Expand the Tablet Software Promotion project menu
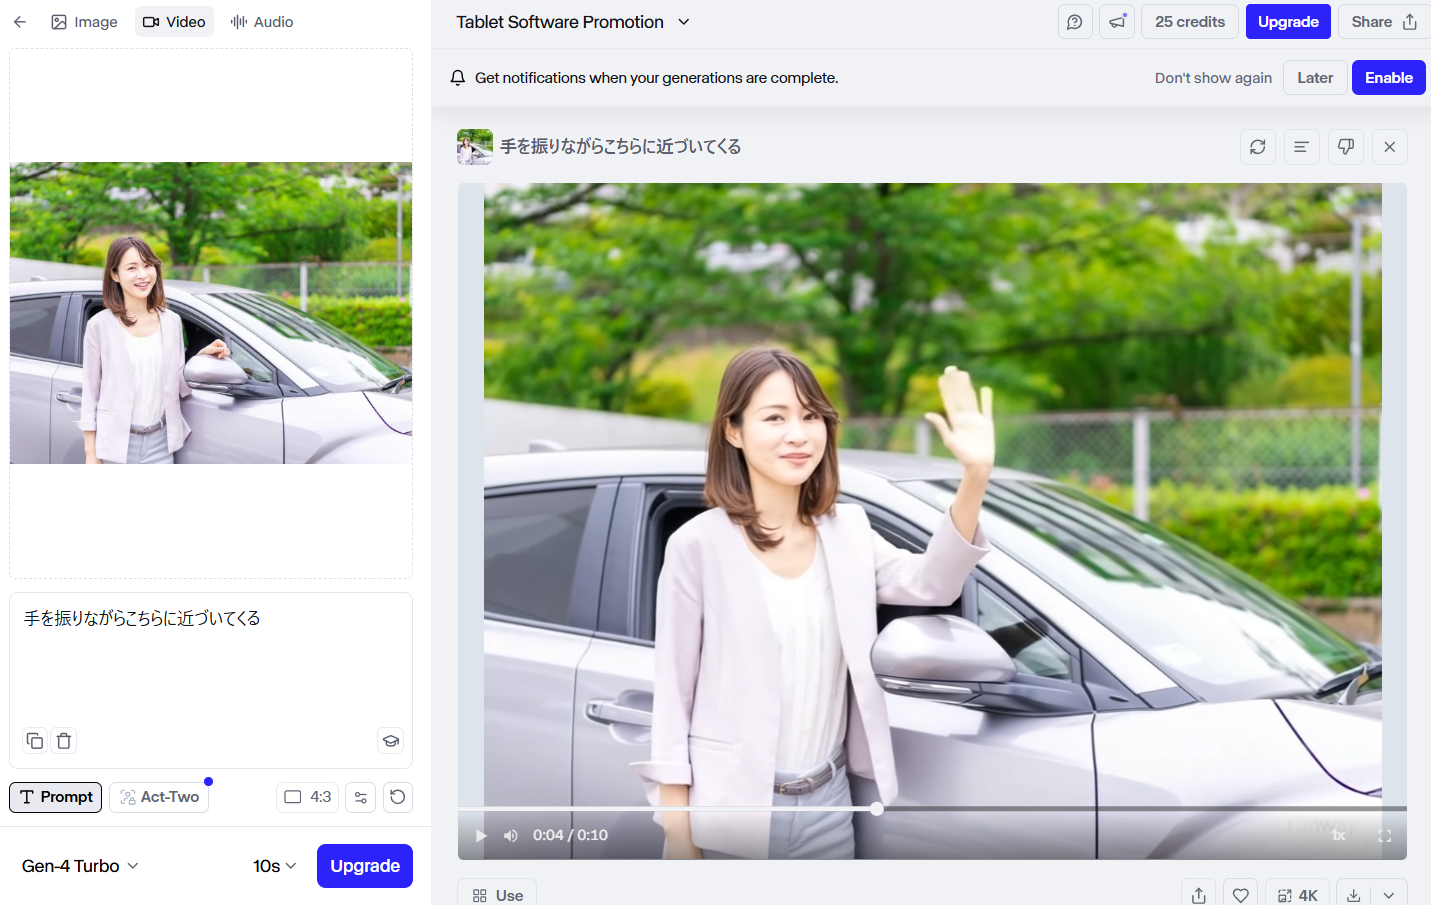1431x905 pixels. pyautogui.click(x=684, y=22)
